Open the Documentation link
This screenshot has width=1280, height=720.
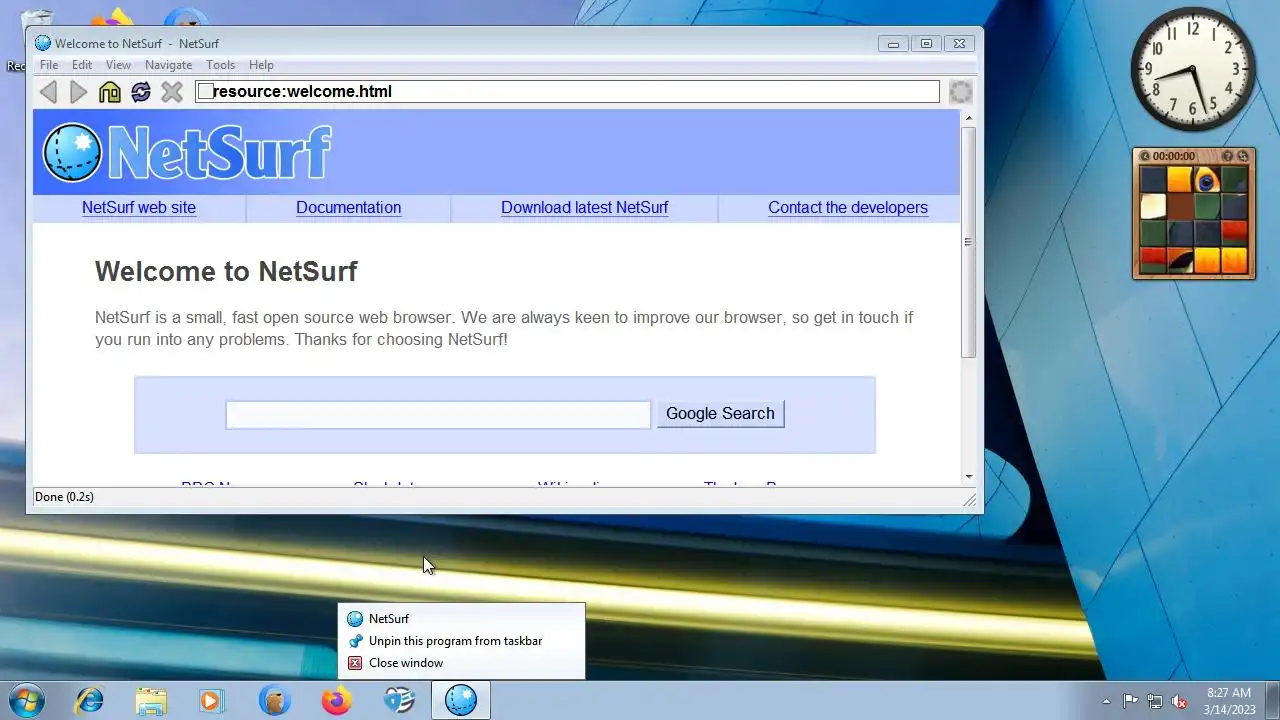pyautogui.click(x=348, y=208)
